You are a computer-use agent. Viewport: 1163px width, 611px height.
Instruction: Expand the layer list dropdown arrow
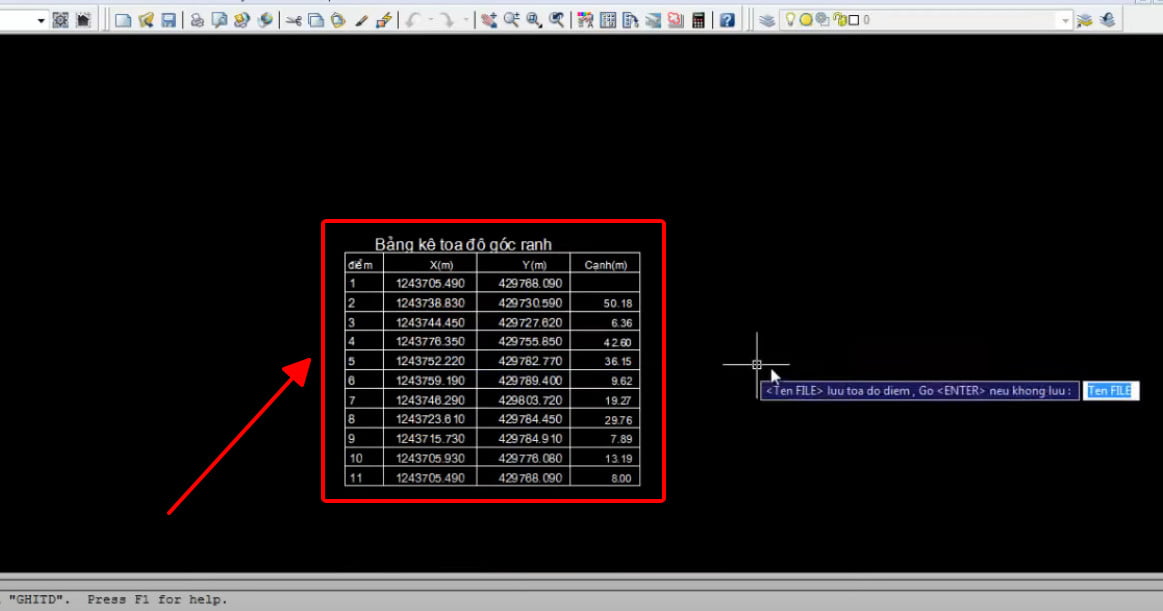1065,21
